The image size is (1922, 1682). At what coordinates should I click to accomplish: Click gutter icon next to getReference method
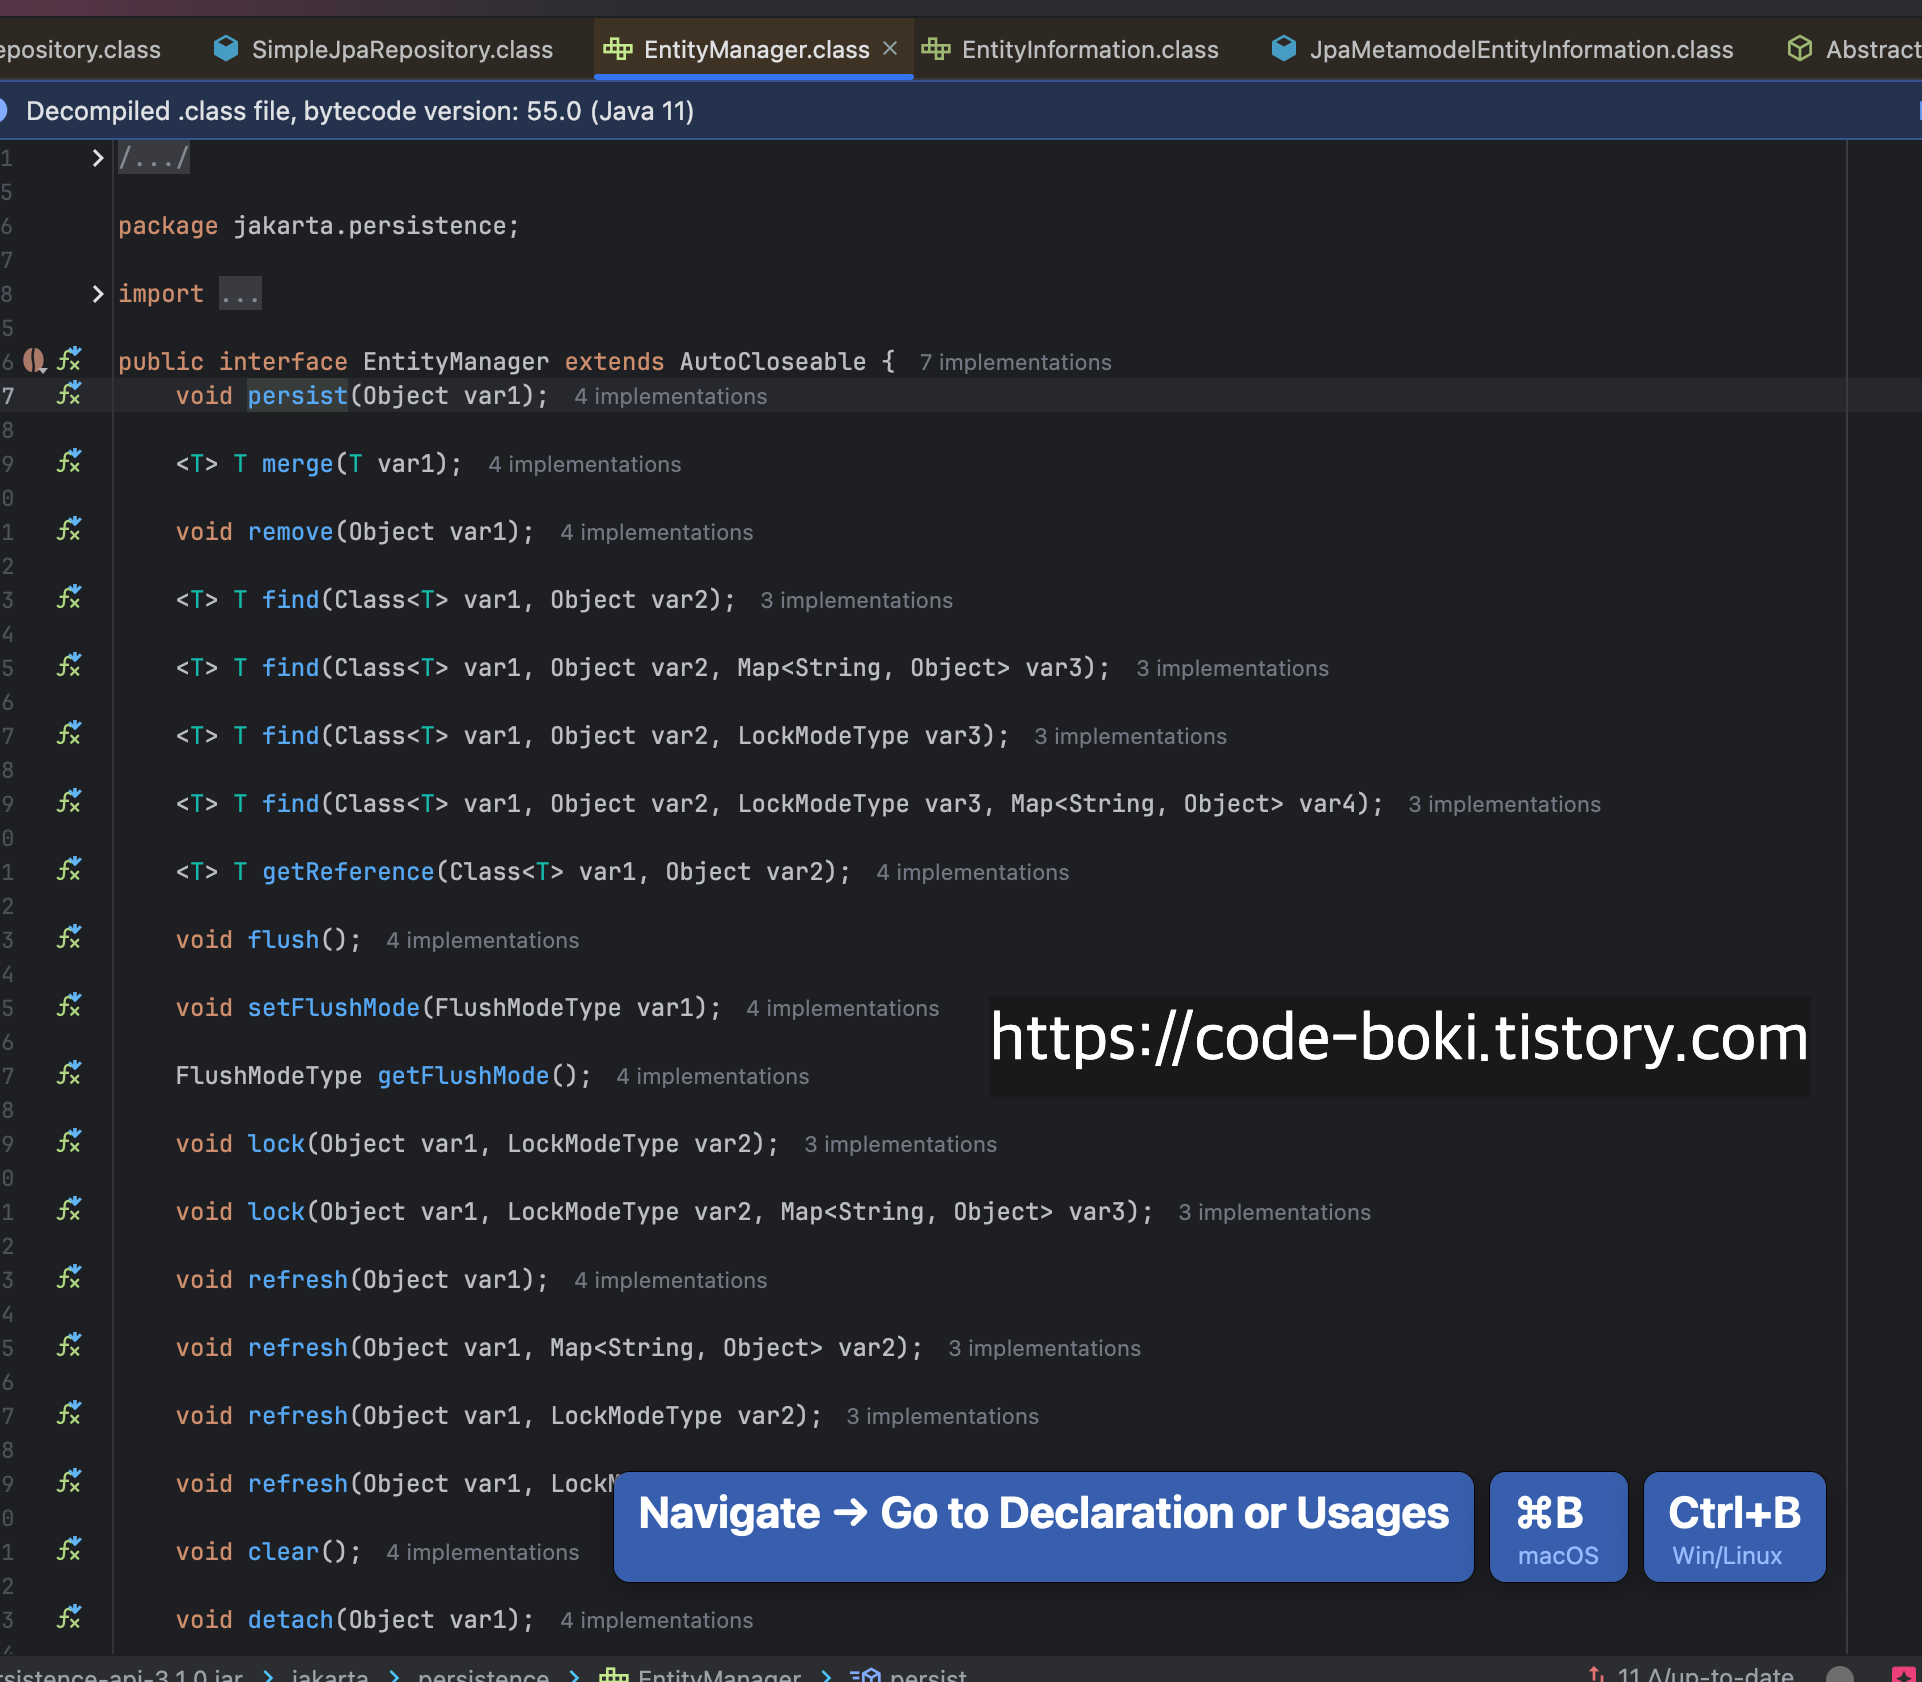coord(68,870)
